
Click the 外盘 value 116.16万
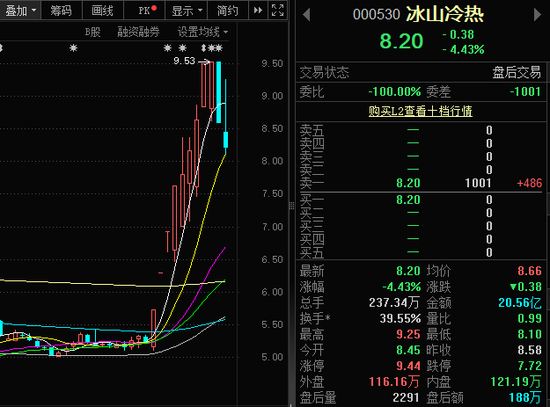click(394, 382)
